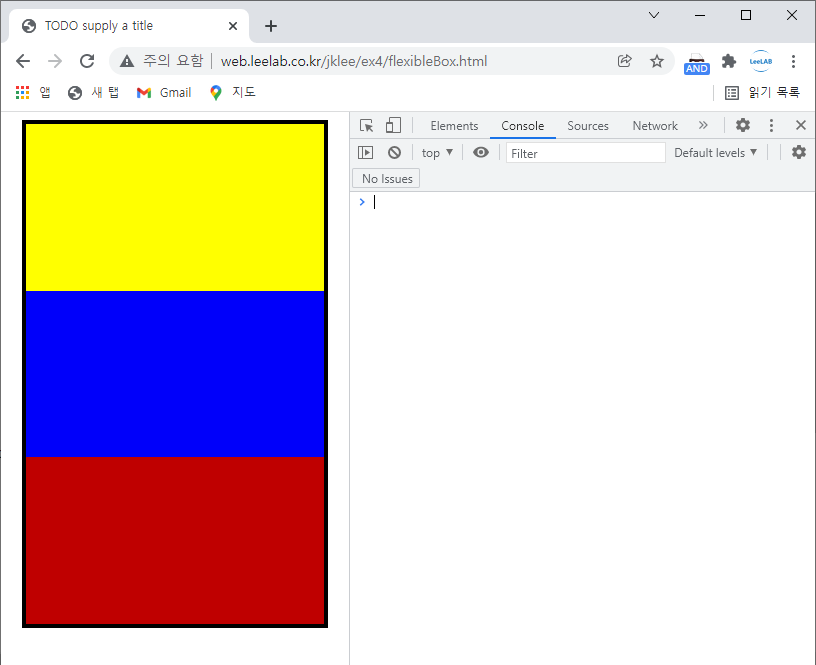Share this page via share icon

[624, 61]
